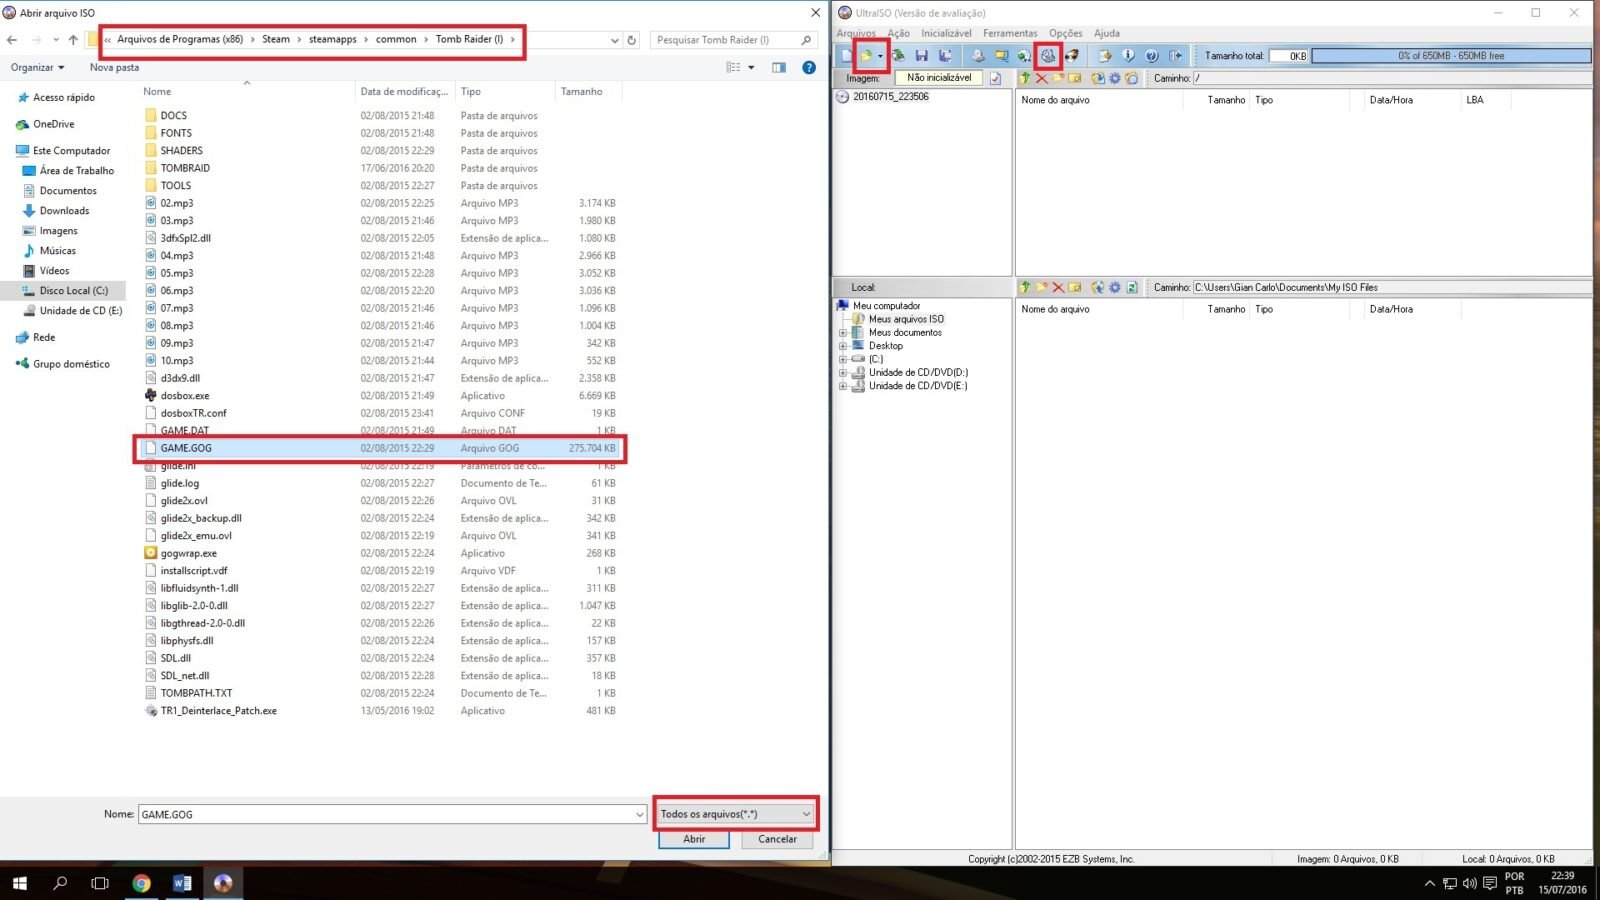Expand the Organizar dropdown
The width and height of the screenshot is (1600, 900).
coord(38,68)
